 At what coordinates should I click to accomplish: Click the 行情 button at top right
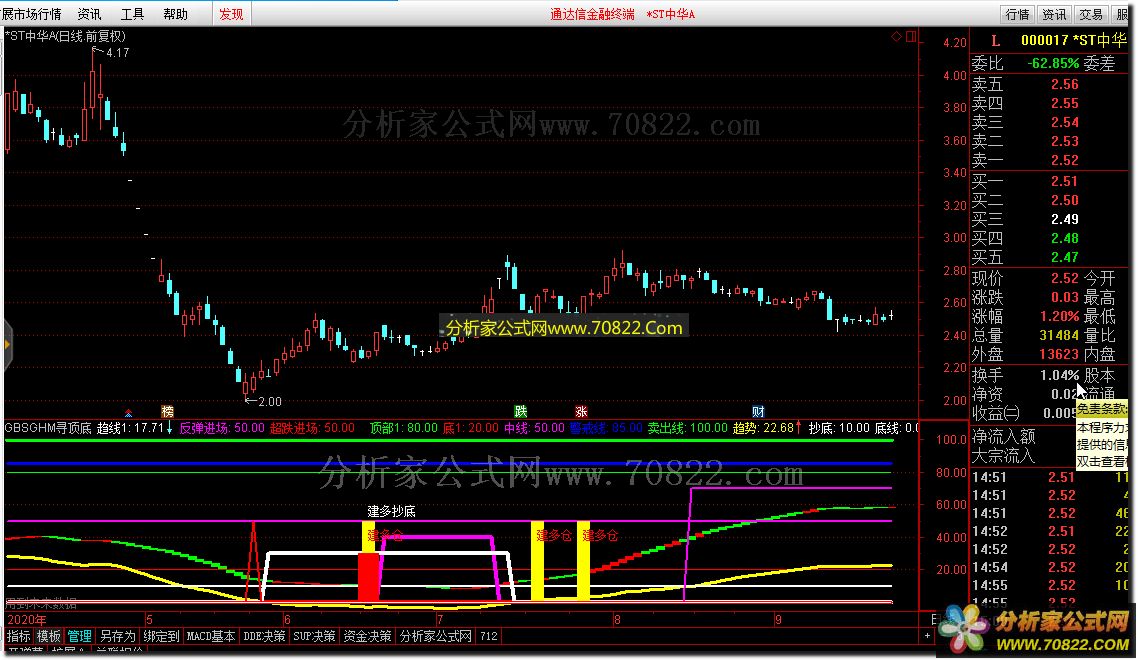click(1017, 15)
